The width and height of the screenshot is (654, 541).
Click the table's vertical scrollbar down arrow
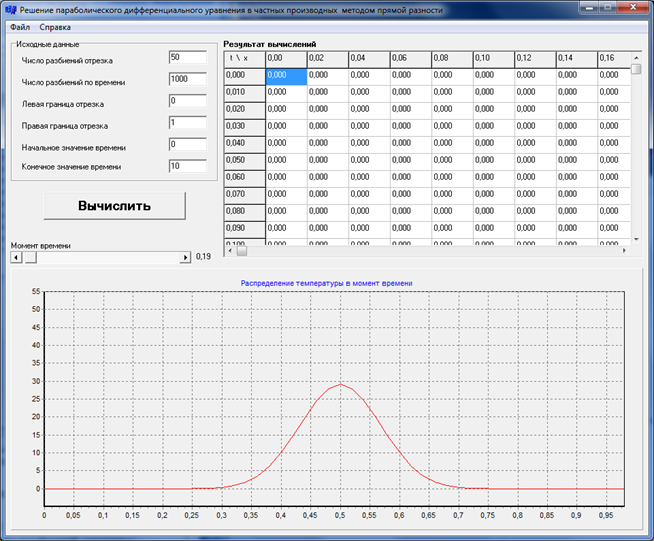(636, 239)
